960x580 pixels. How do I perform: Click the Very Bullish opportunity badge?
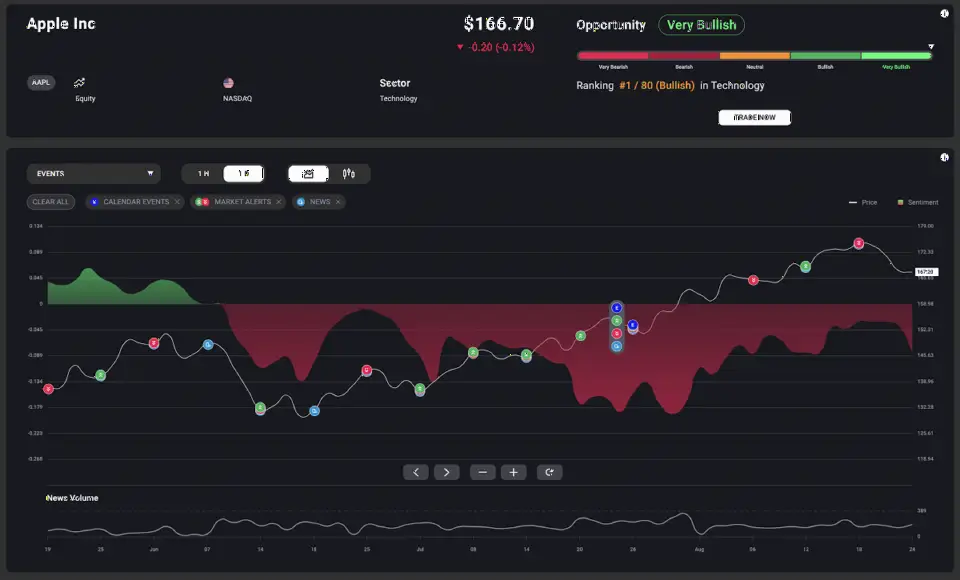701,24
